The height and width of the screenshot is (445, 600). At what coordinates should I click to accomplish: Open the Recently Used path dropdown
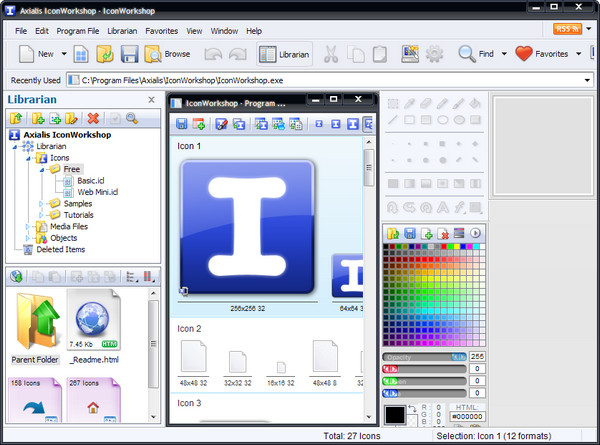click(588, 80)
